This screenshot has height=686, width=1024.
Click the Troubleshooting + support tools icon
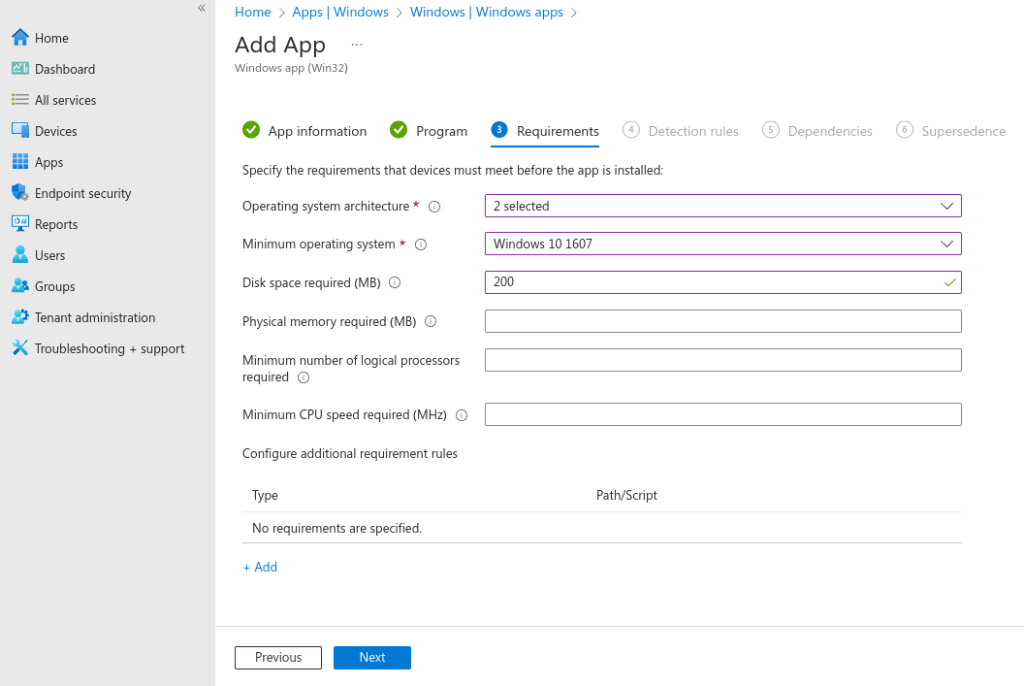coord(20,348)
